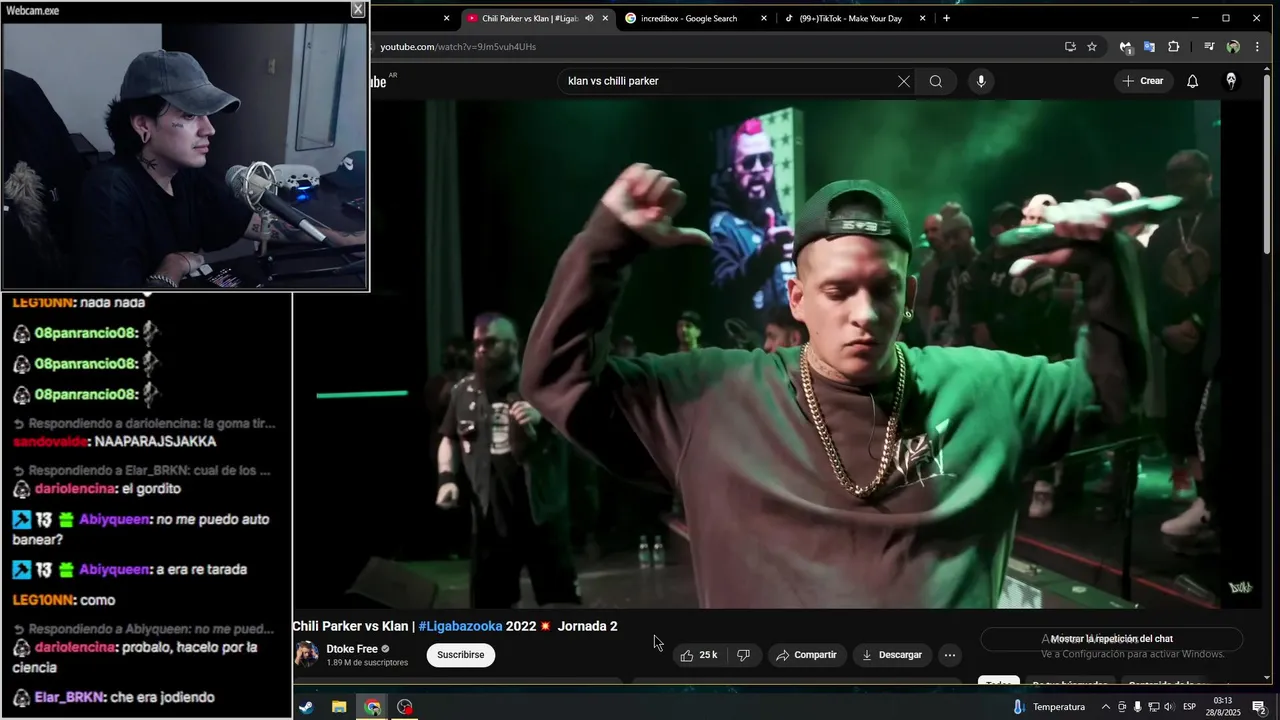Viewport: 1280px width, 720px height.
Task: Open media controls icon in Chrome toolbar
Action: point(1209,46)
